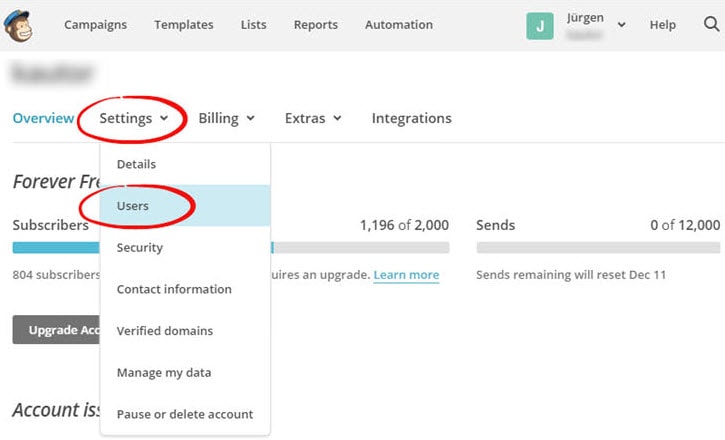The image size is (725, 440).
Task: Open Automation in top navigation
Action: click(399, 25)
